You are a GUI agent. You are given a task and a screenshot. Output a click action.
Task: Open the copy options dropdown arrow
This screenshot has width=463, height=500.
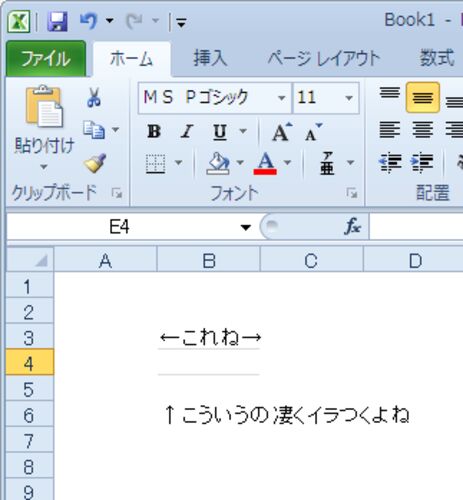[x=115, y=129]
